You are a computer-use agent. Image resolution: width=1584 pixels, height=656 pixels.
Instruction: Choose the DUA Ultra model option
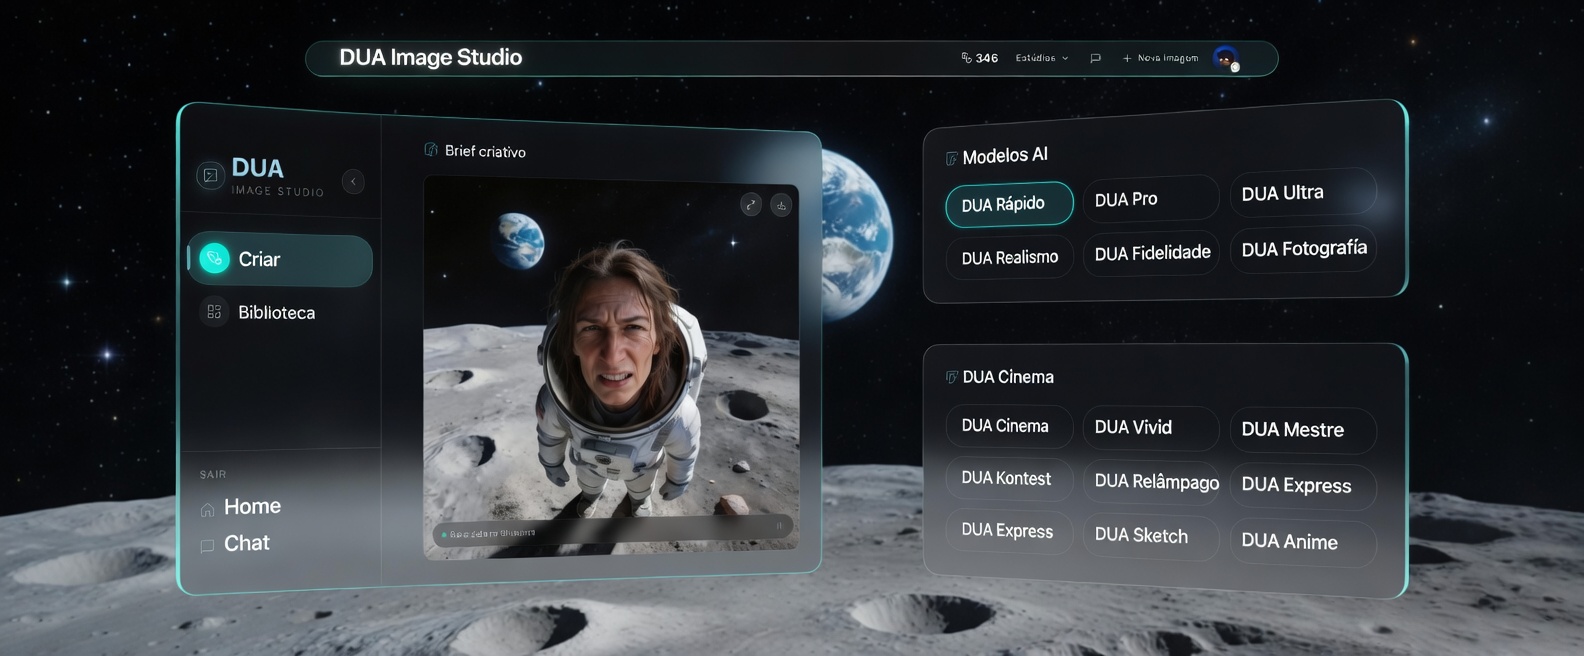pos(1301,193)
